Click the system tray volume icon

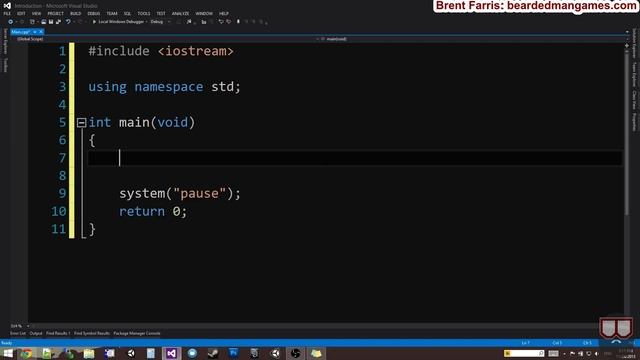(597, 354)
